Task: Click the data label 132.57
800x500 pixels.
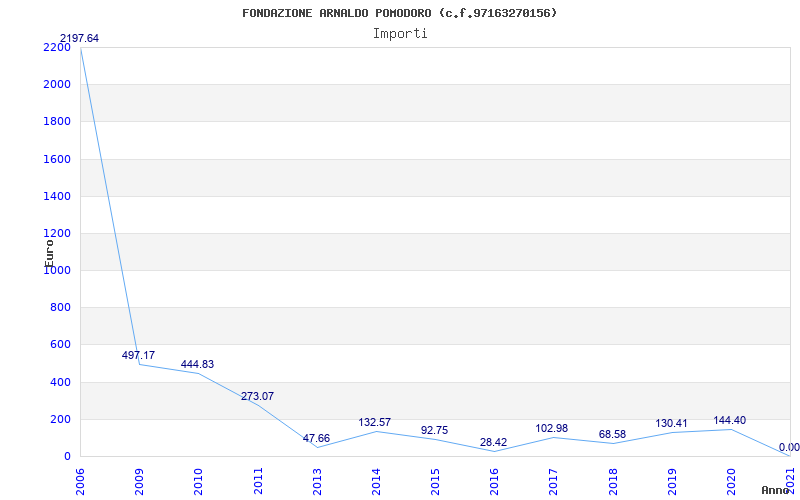Action: (x=375, y=422)
